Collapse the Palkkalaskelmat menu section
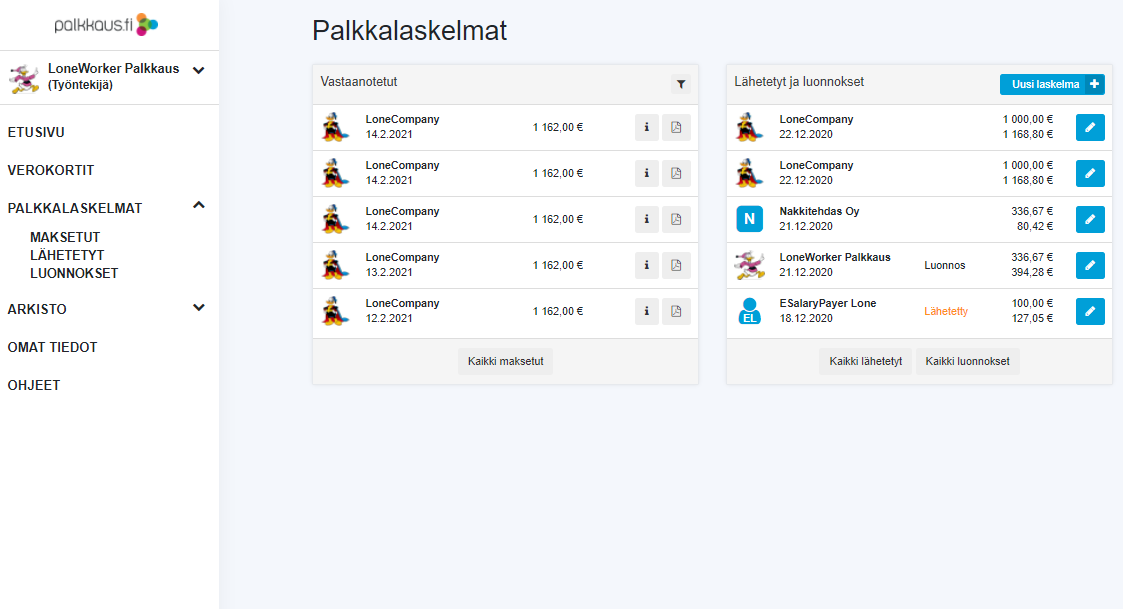The height and width of the screenshot is (609, 1123). click(198, 206)
